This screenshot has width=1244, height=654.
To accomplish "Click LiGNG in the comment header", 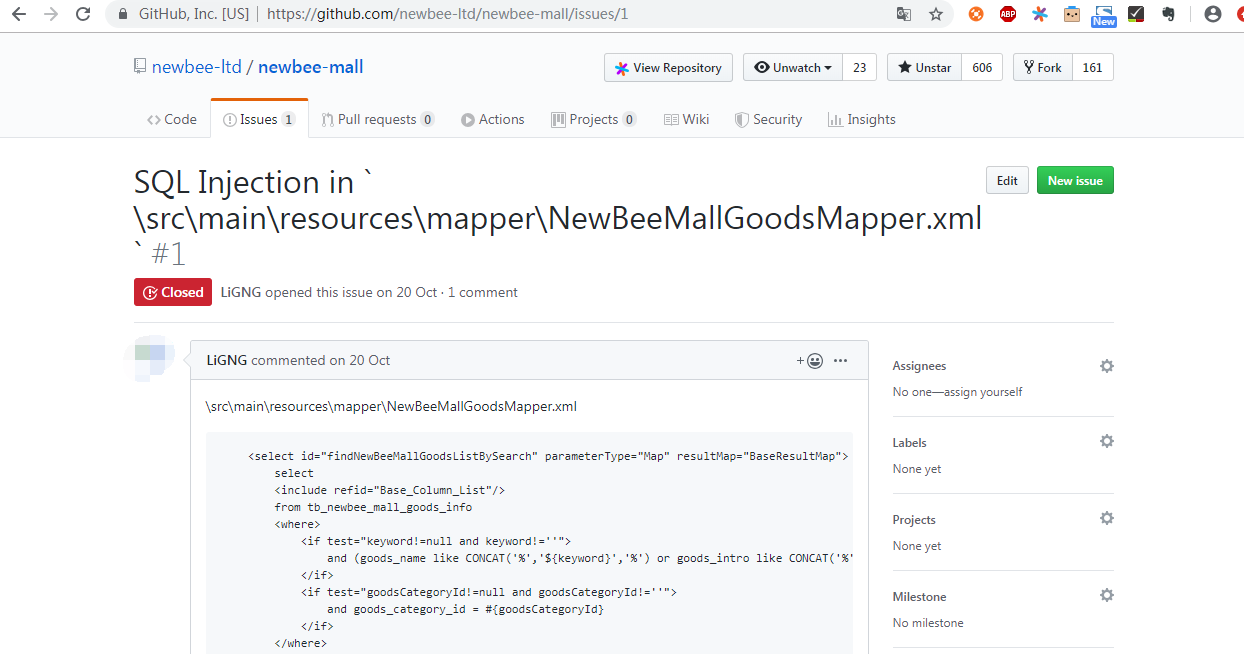I will (x=227, y=360).
